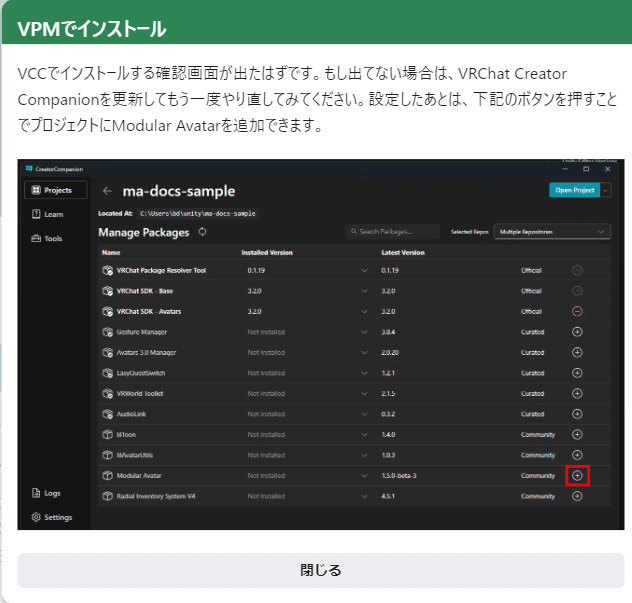Expand version dropdown for VRChat Package Resolver Tool
The image size is (632, 603).
pos(364,270)
